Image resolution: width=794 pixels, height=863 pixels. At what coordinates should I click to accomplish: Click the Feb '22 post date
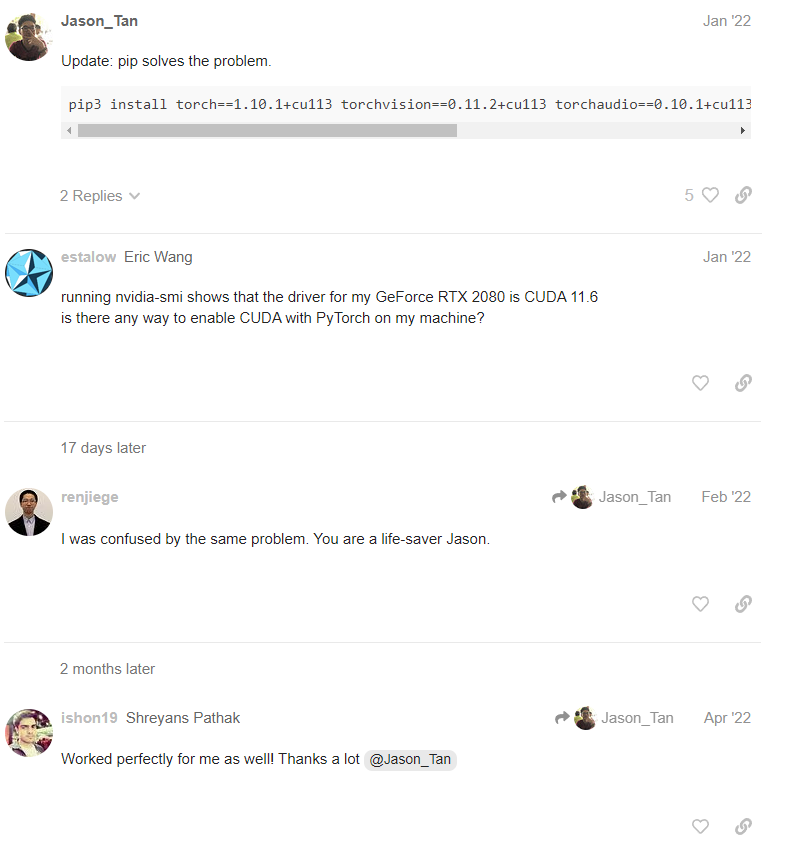(x=726, y=497)
